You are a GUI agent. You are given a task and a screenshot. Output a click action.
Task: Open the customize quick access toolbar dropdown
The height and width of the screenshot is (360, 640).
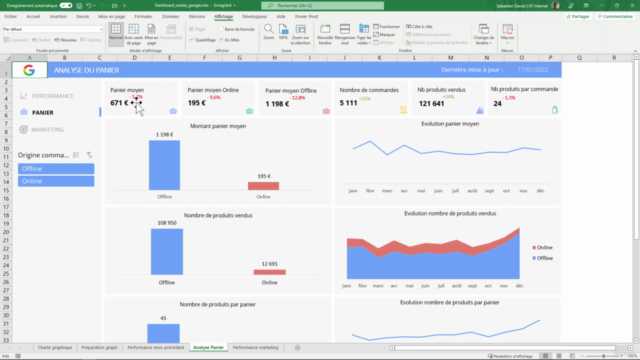coord(124,6)
